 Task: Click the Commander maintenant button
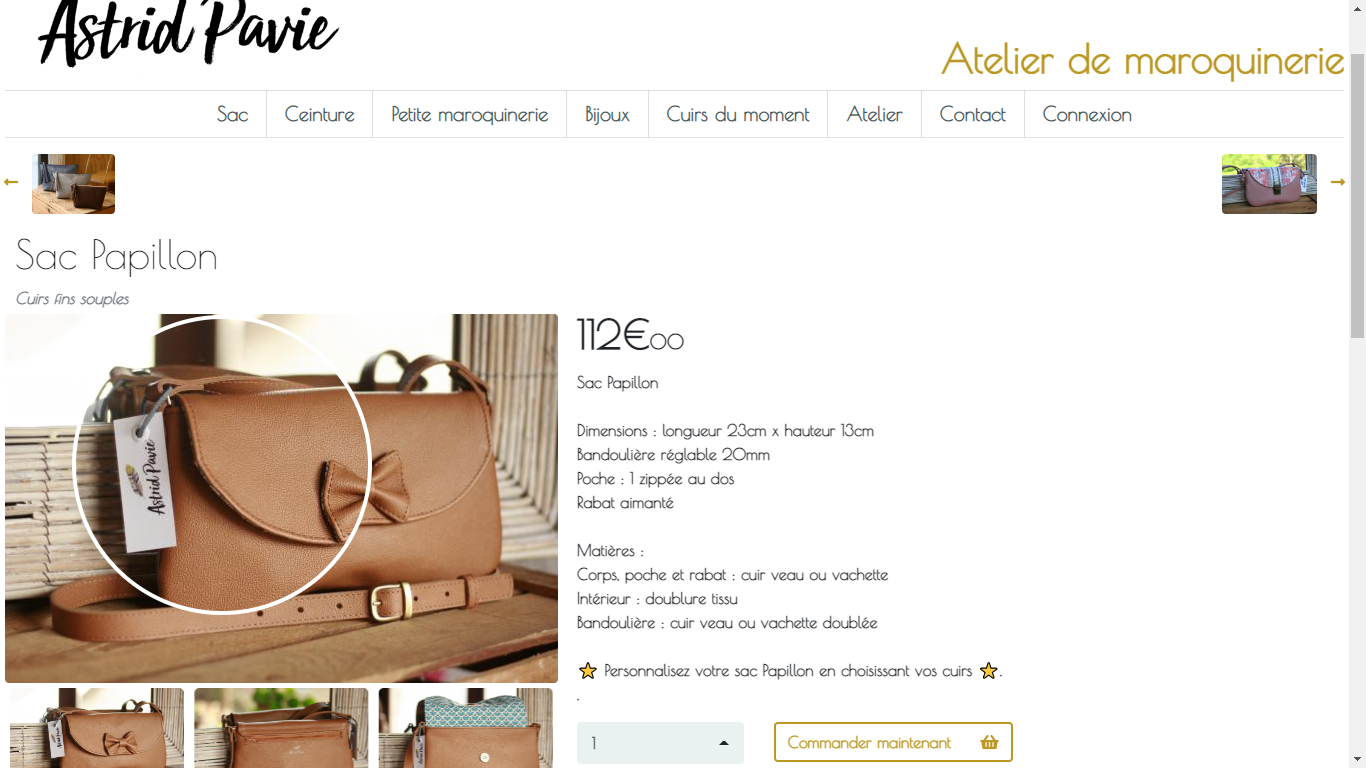pos(893,742)
